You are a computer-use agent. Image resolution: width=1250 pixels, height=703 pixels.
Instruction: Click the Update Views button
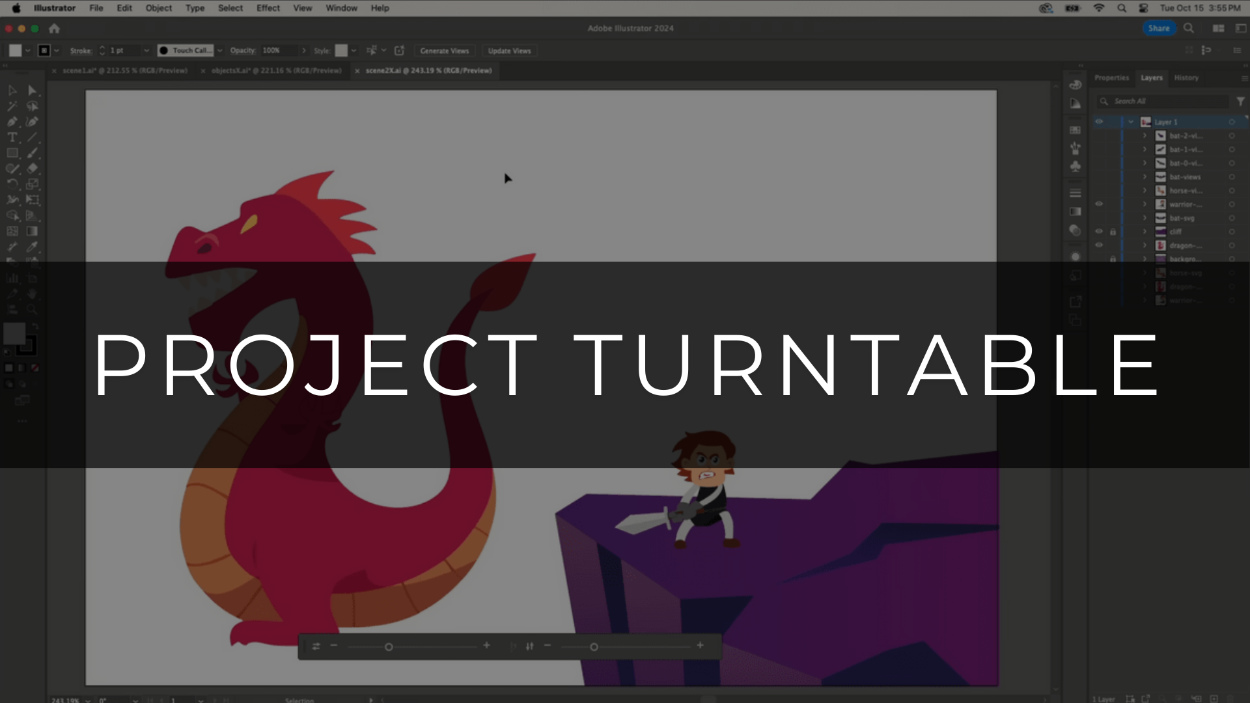(509, 50)
